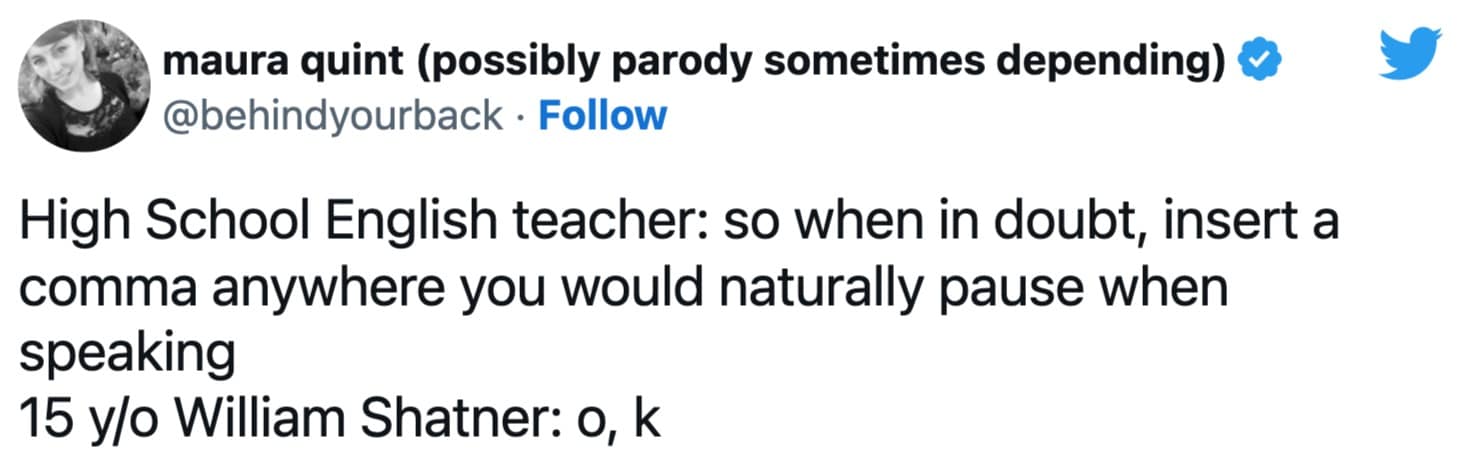
Task: Click the Follow link
Action: point(602,116)
